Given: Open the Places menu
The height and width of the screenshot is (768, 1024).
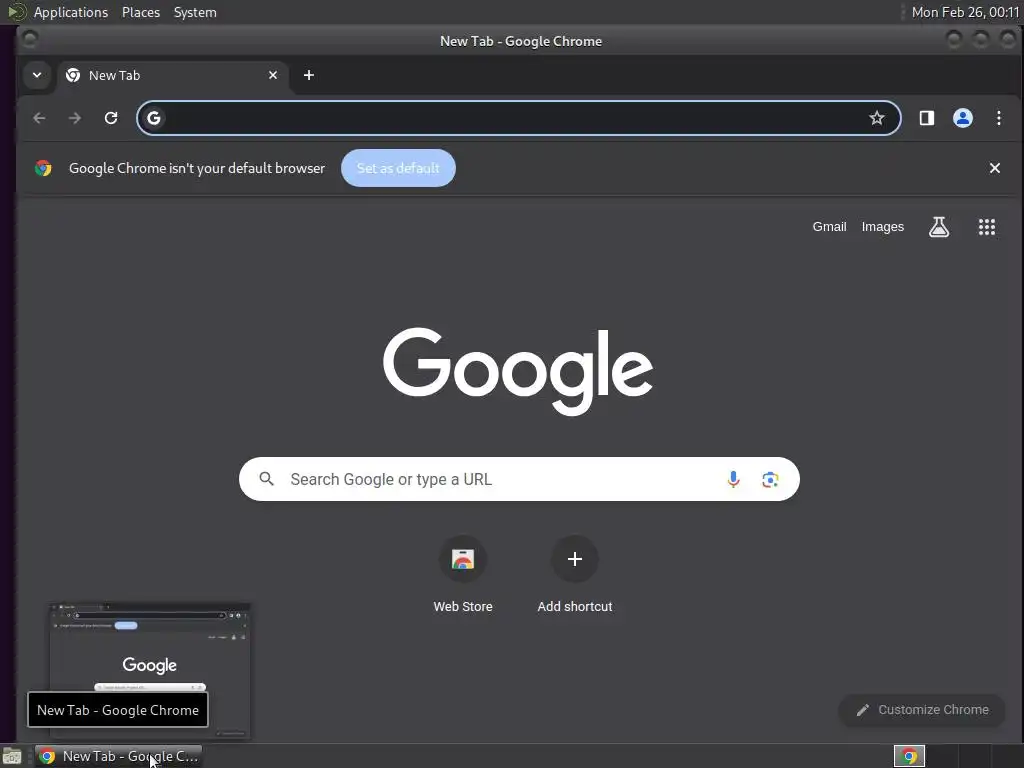Looking at the screenshot, I should (141, 12).
